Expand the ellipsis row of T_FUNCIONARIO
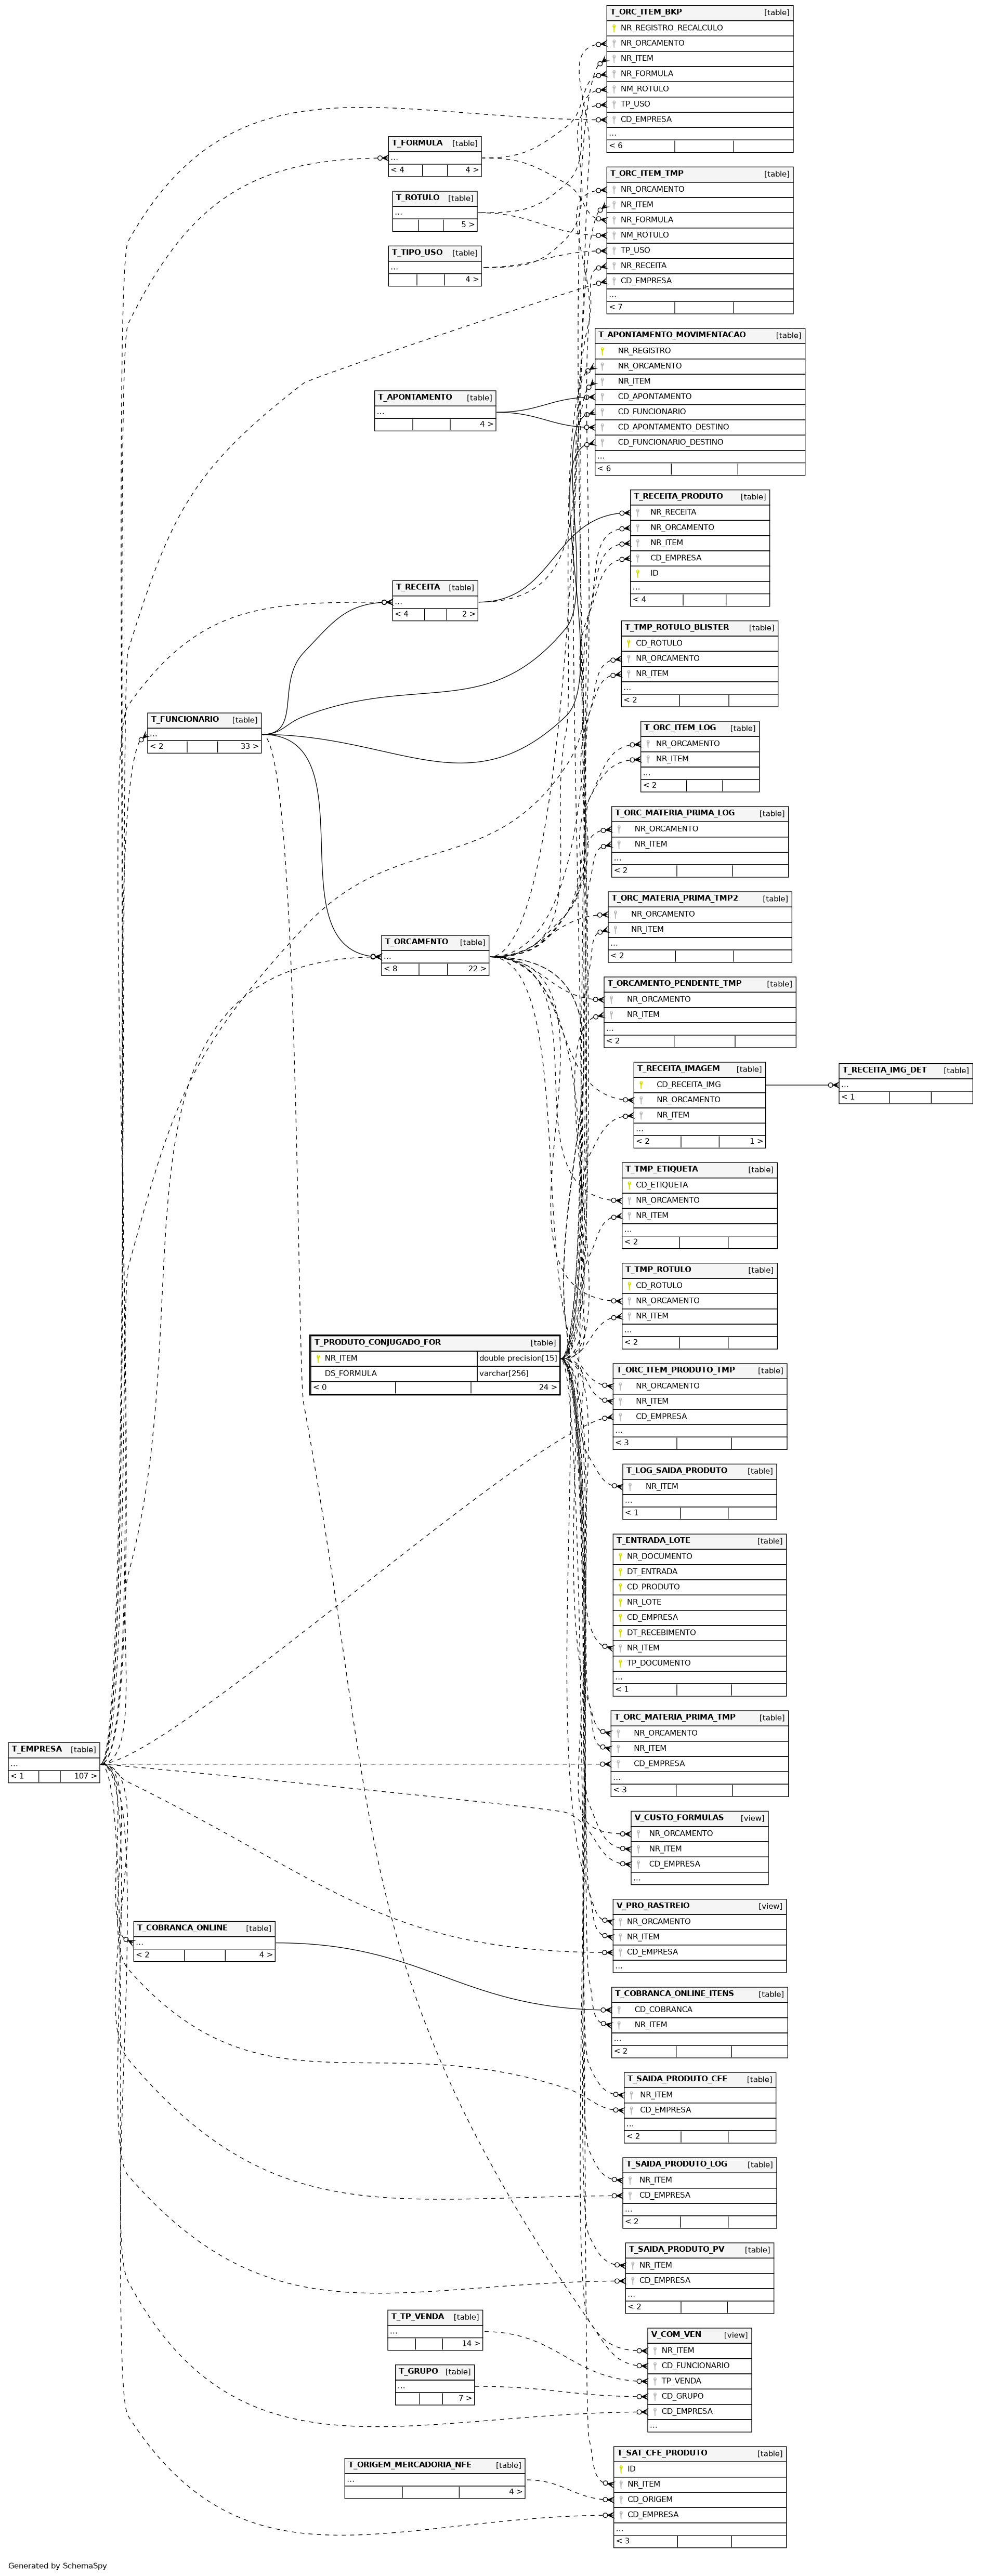This screenshot has height=2576, width=981. [204, 734]
